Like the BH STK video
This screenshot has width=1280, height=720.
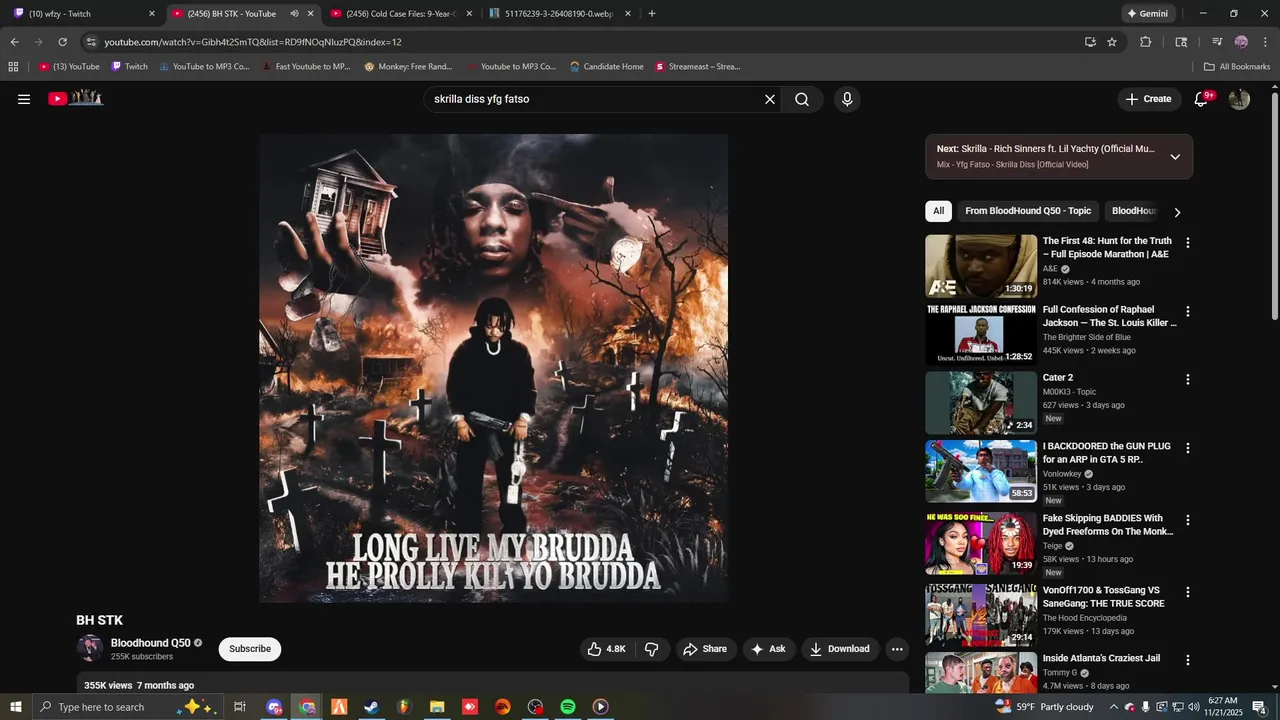click(607, 649)
